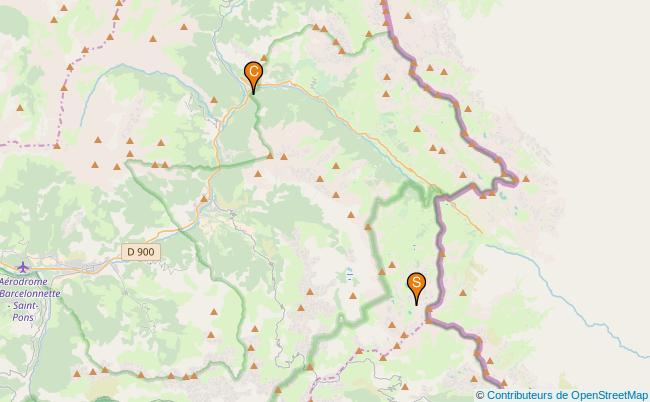
Task: Select the peak where pink dashed border meets purple border
Action: [x=429, y=320]
